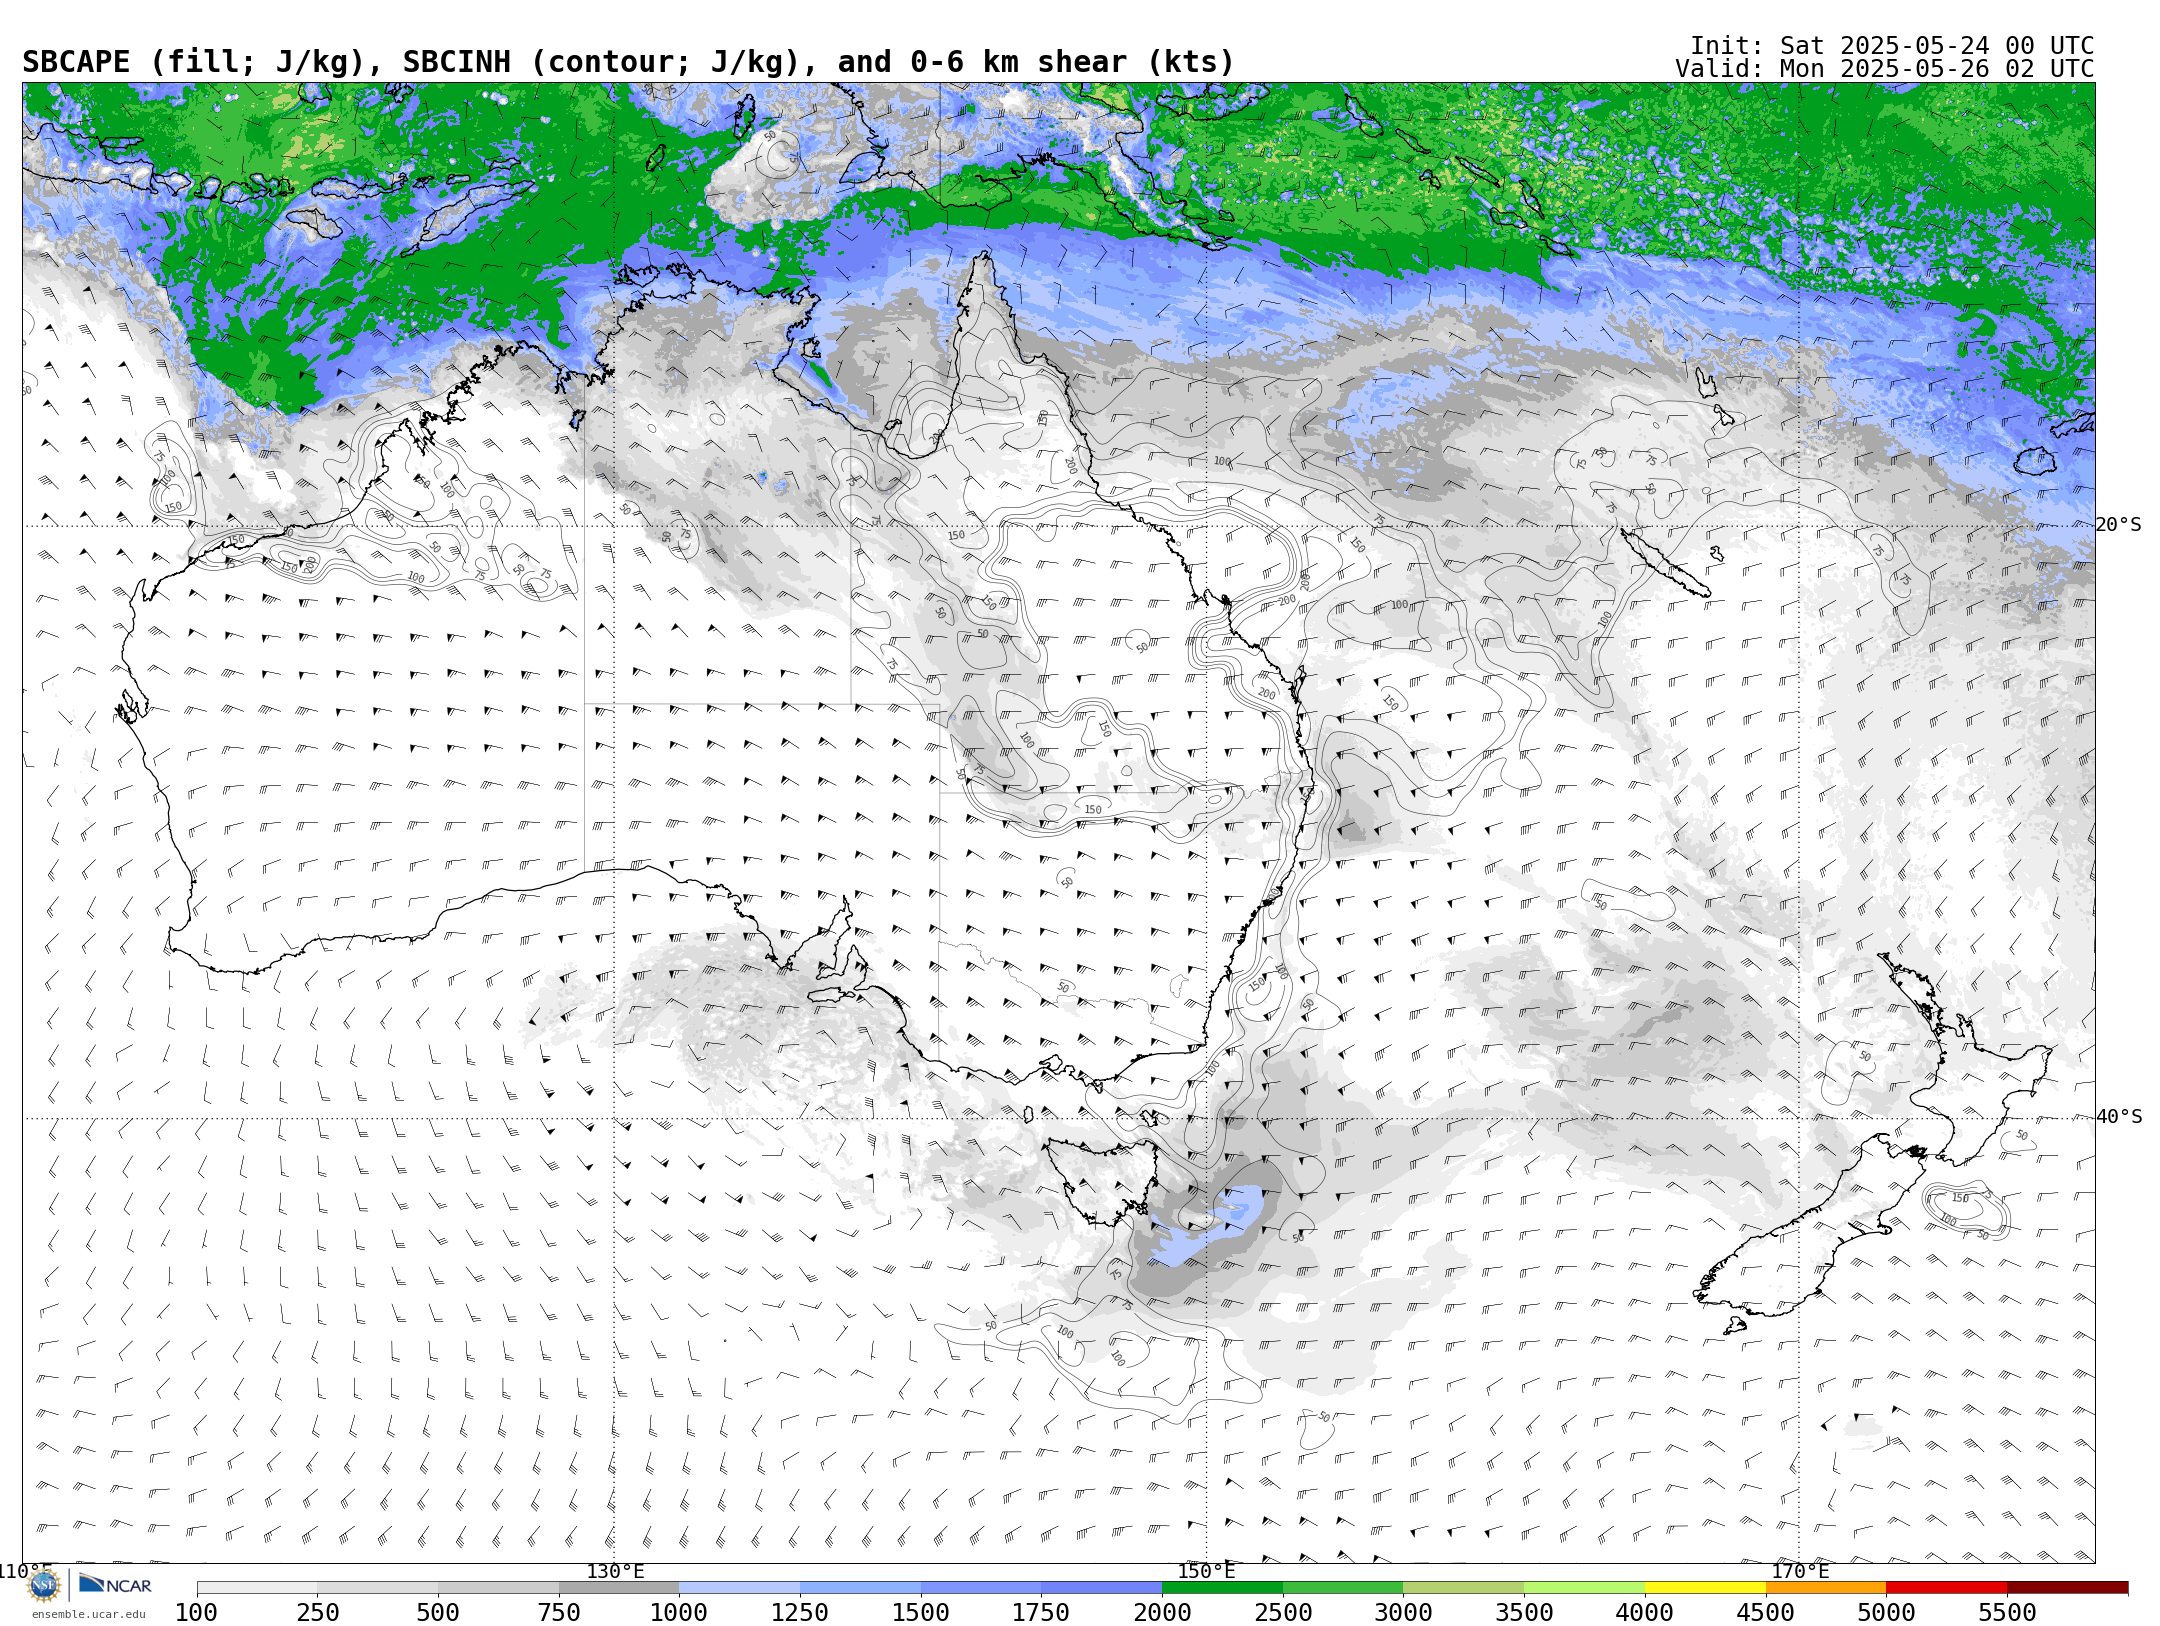Click the 1750 colorbar tick label

coord(1041,1613)
